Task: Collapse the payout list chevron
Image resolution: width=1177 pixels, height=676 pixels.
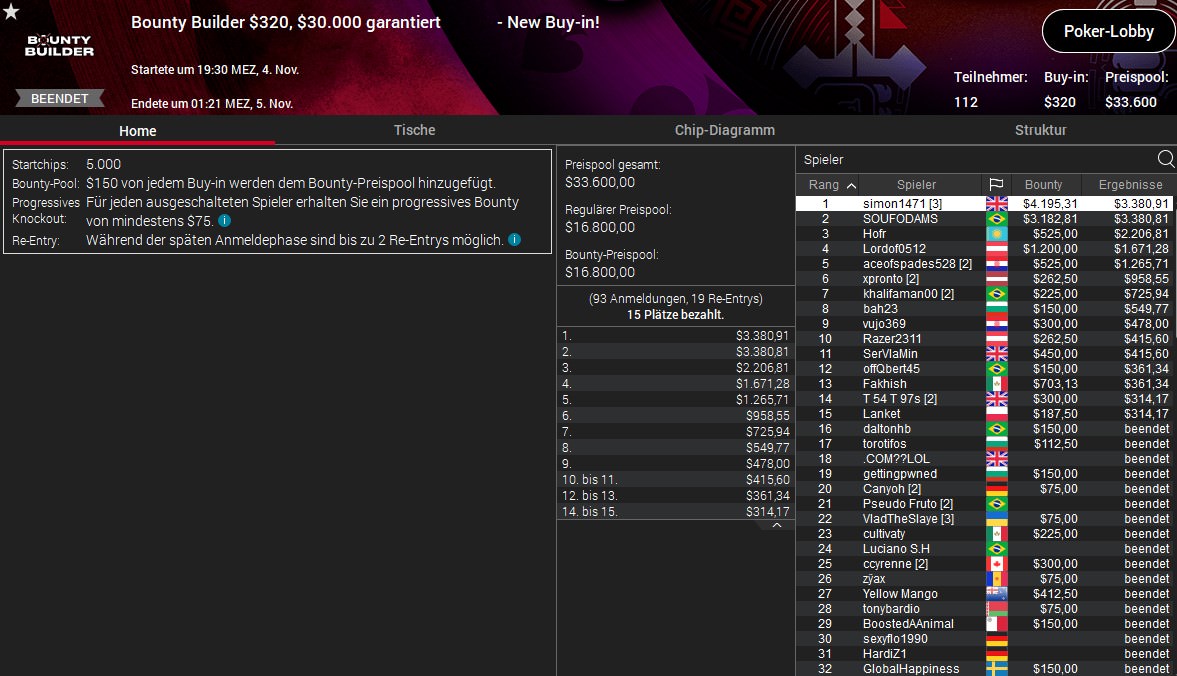Action: click(x=777, y=525)
